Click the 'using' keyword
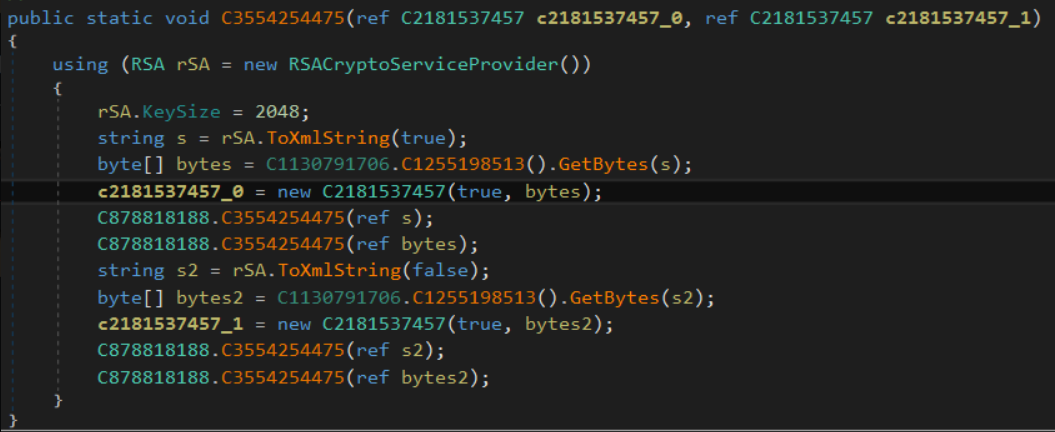This screenshot has height=432, width=1055. [79, 64]
